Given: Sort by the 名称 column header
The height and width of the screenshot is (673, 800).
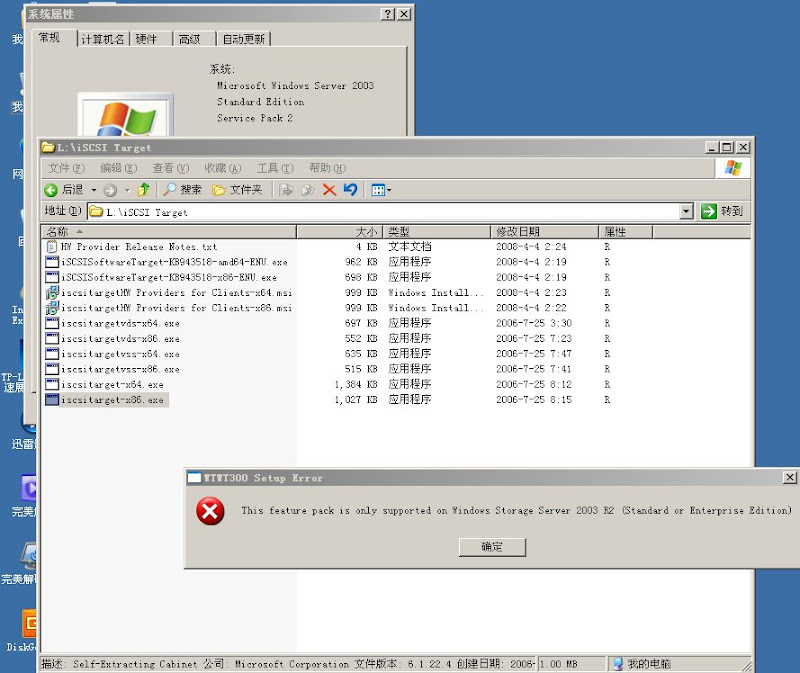Looking at the screenshot, I should pos(169,232).
